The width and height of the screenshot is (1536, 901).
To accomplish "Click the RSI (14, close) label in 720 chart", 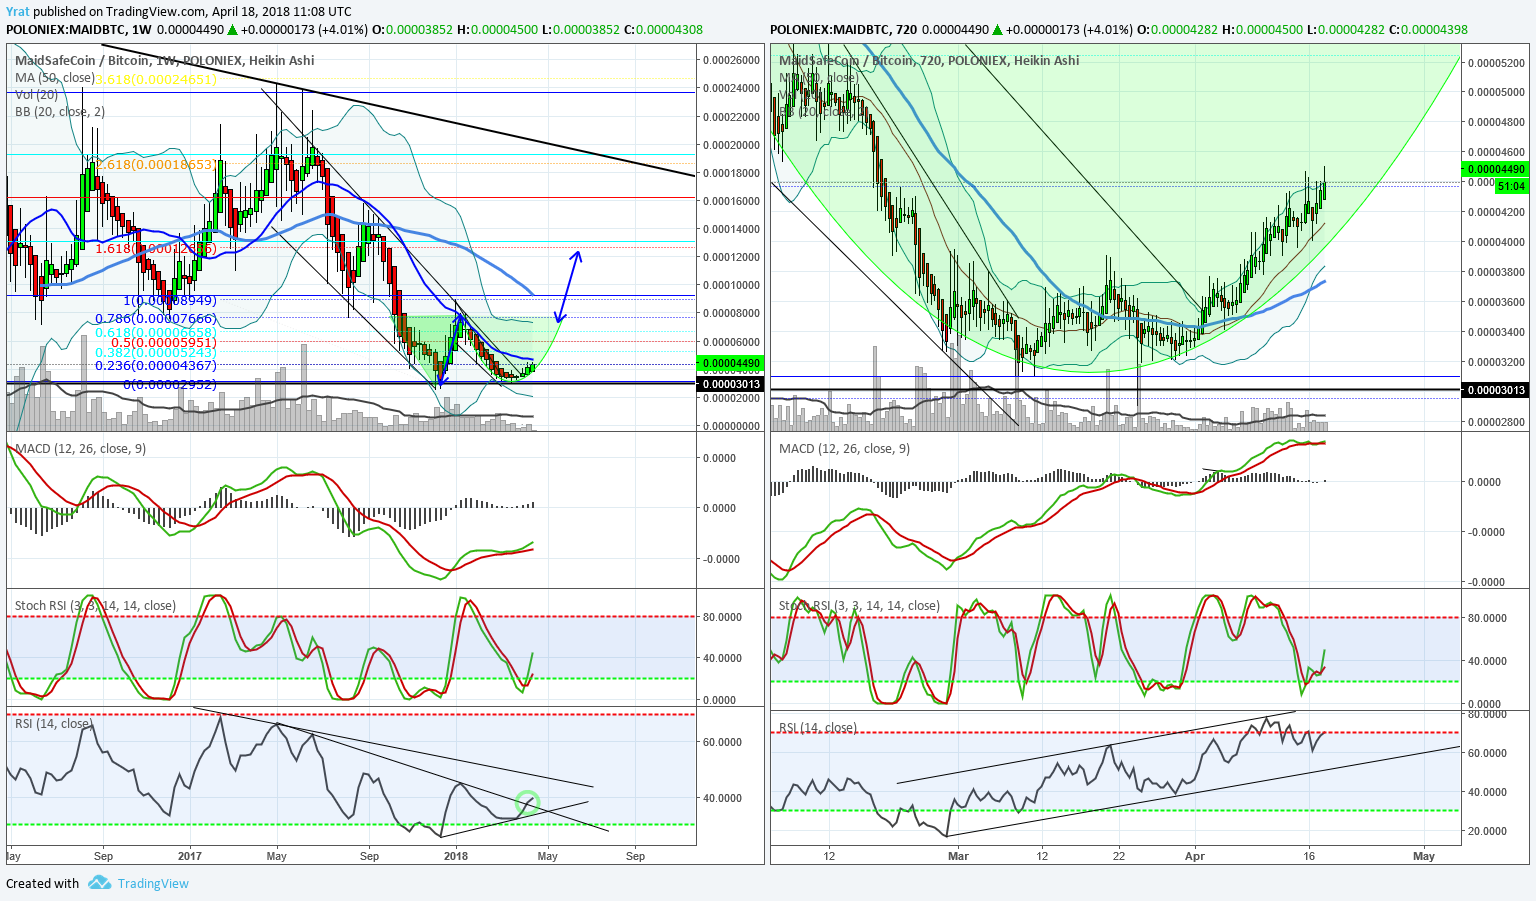I will tap(818, 727).
